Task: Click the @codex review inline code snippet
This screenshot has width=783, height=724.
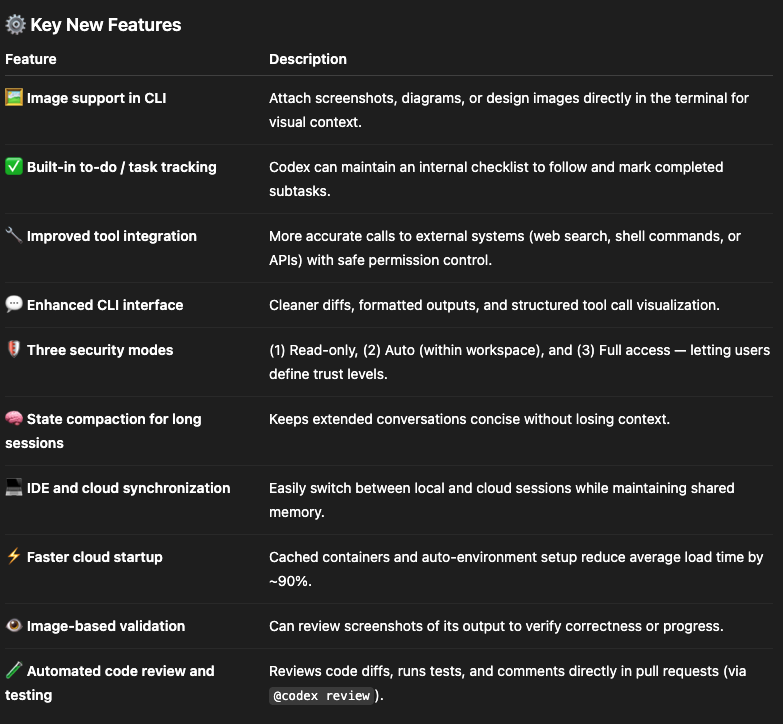Action: [x=322, y=695]
